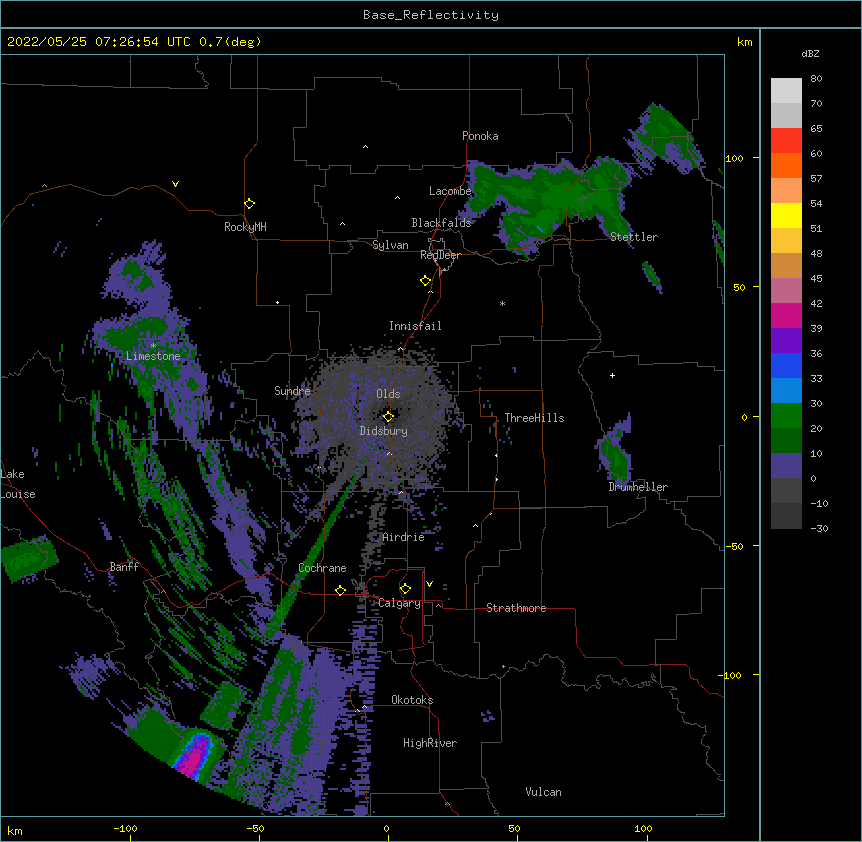This screenshot has width=862, height=842.
Task: Click the ThreeHills town label
Action: (534, 418)
